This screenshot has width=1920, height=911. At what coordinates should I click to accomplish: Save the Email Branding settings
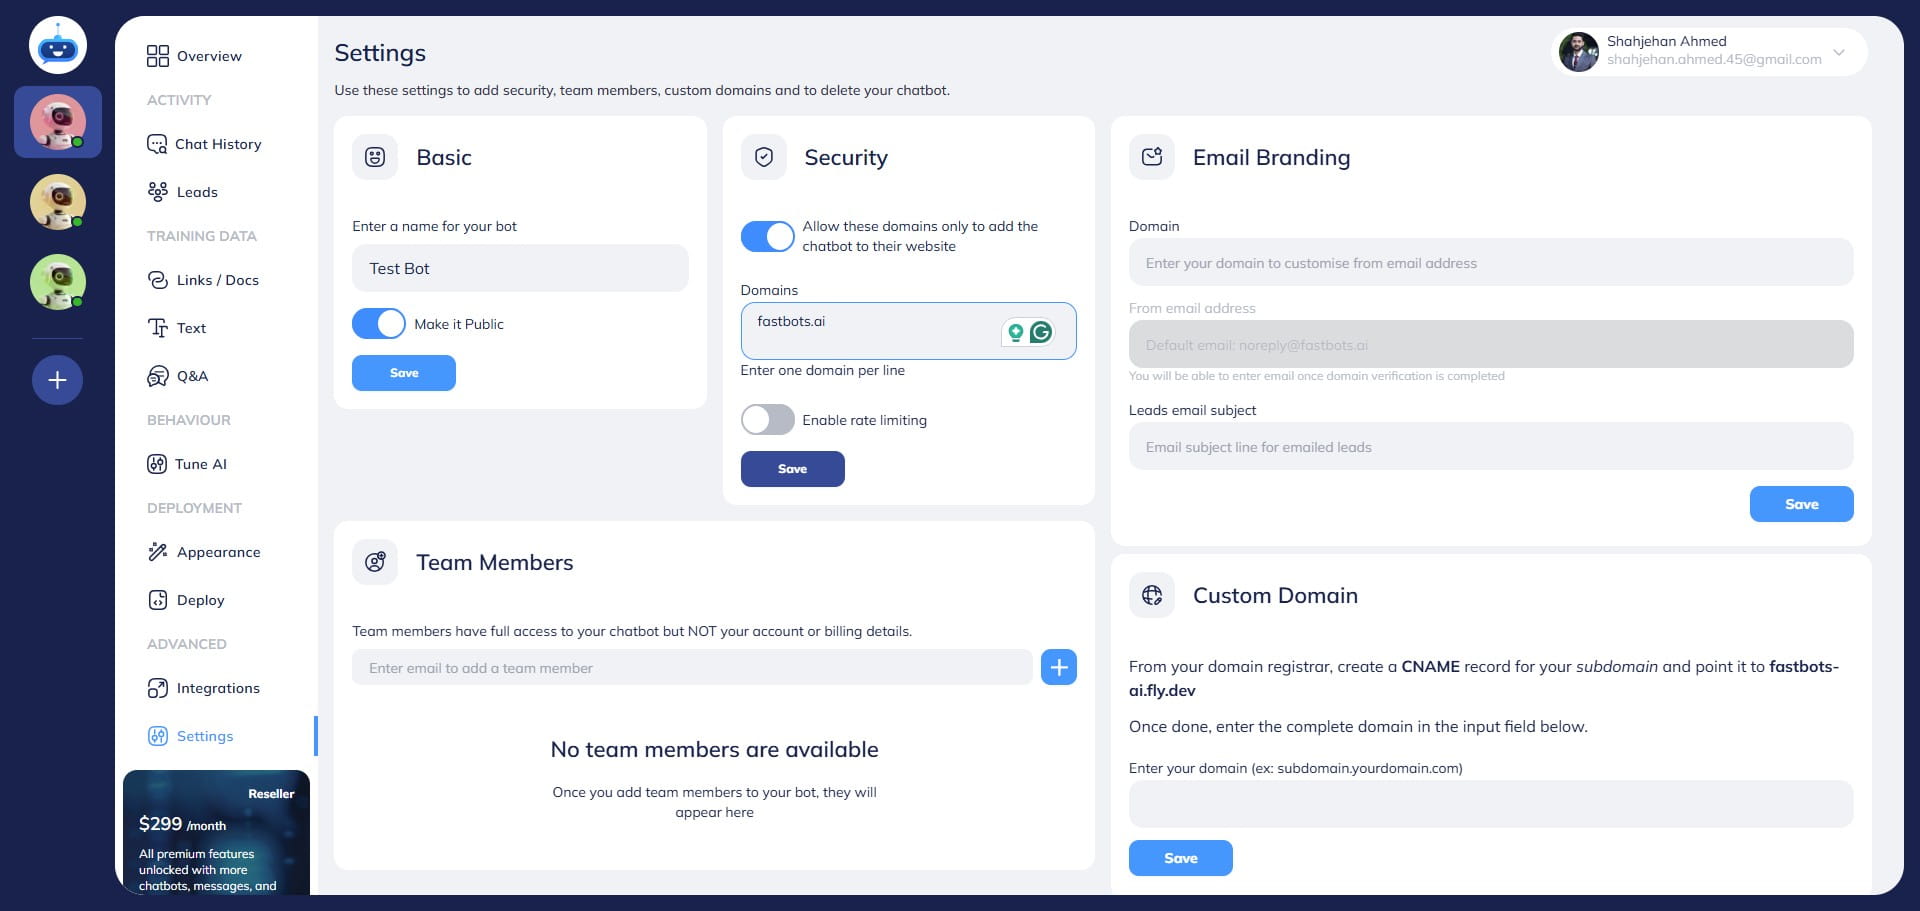click(1802, 504)
